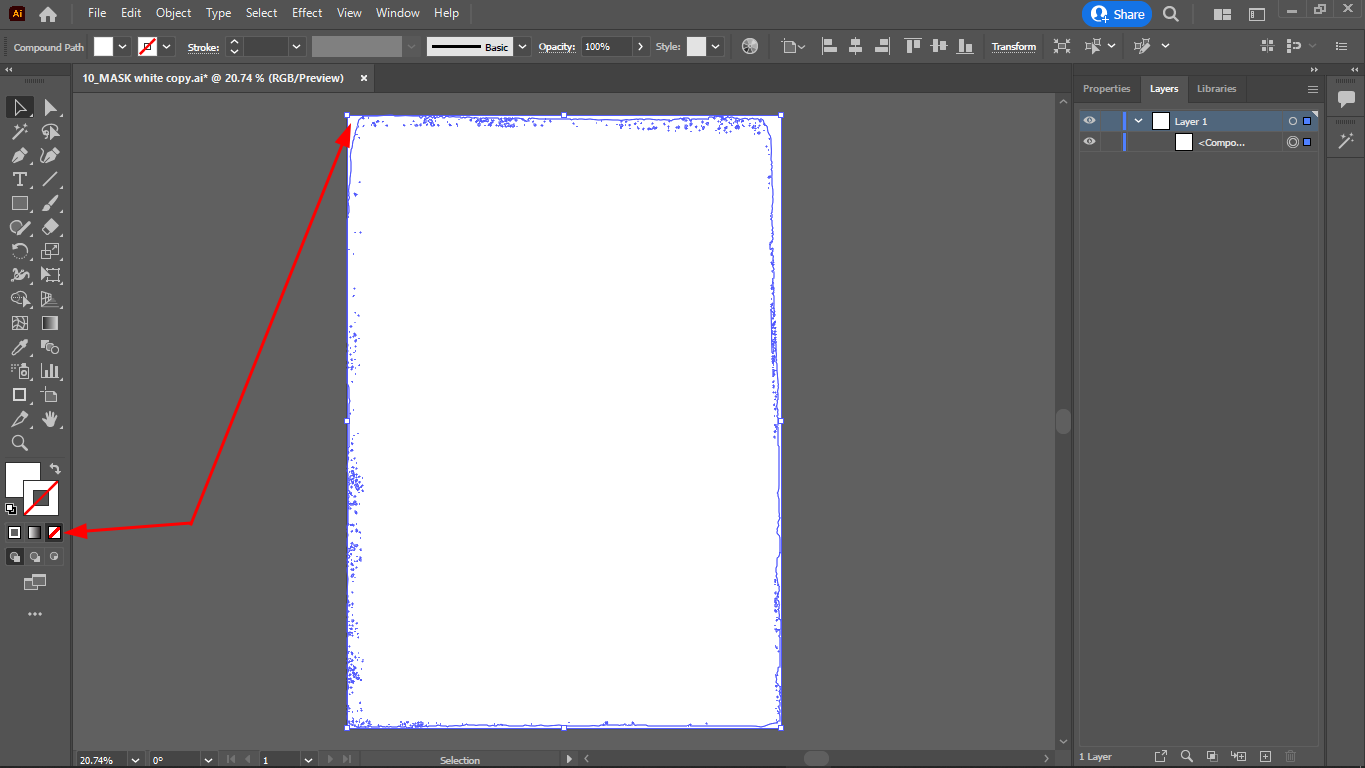Choose the Type tool

(x=18, y=179)
